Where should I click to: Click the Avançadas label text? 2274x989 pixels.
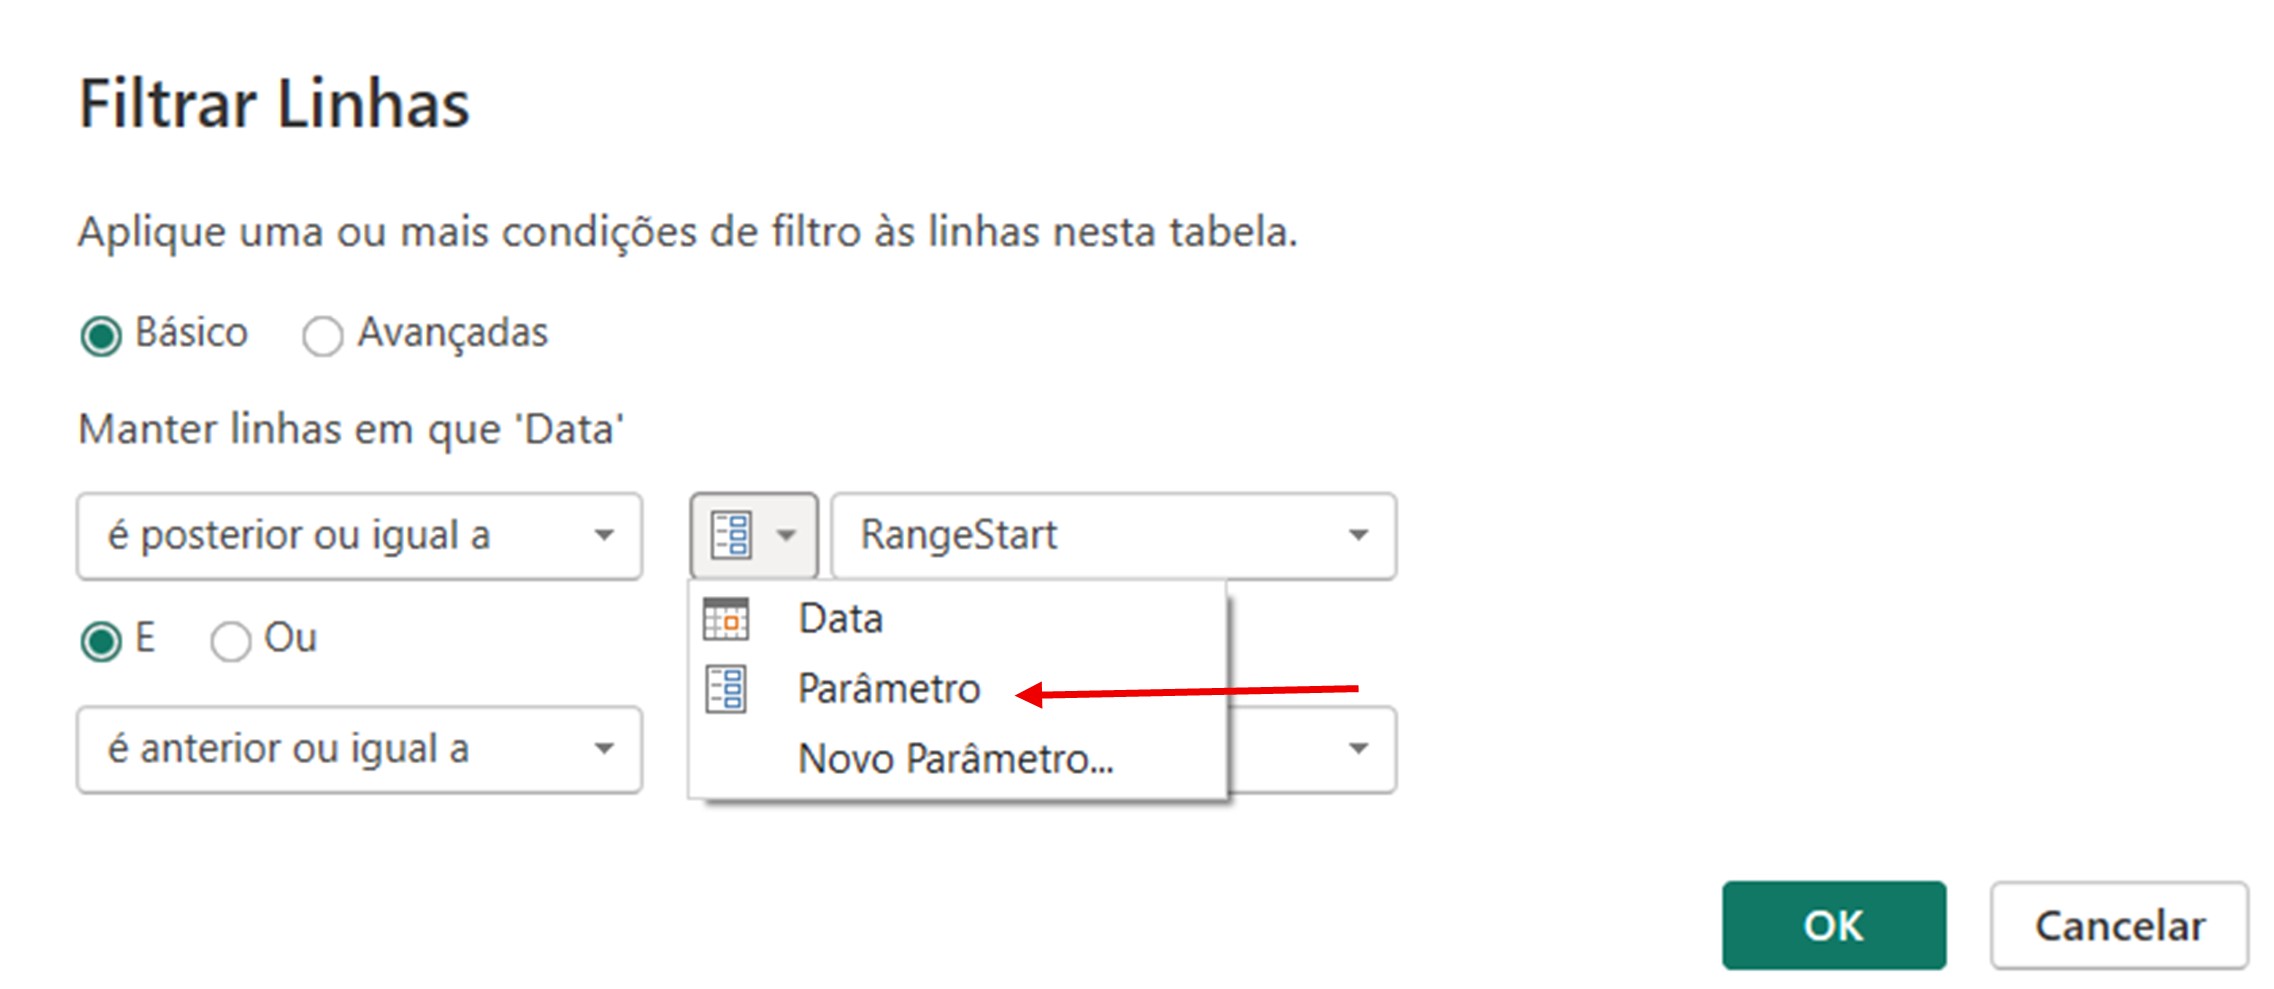click(x=453, y=334)
